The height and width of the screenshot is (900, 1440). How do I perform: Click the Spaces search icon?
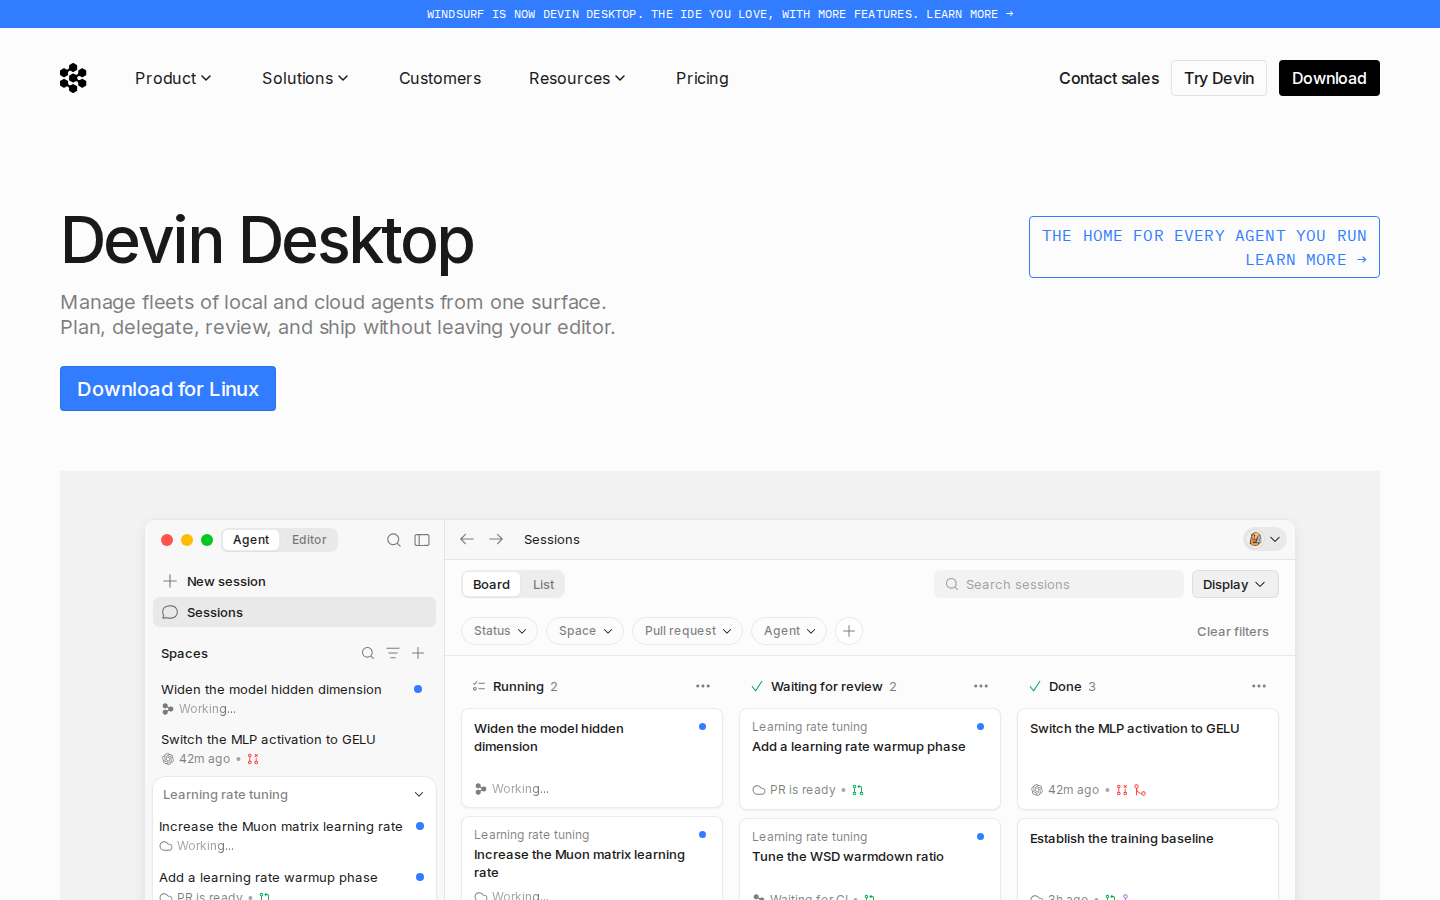pos(368,653)
